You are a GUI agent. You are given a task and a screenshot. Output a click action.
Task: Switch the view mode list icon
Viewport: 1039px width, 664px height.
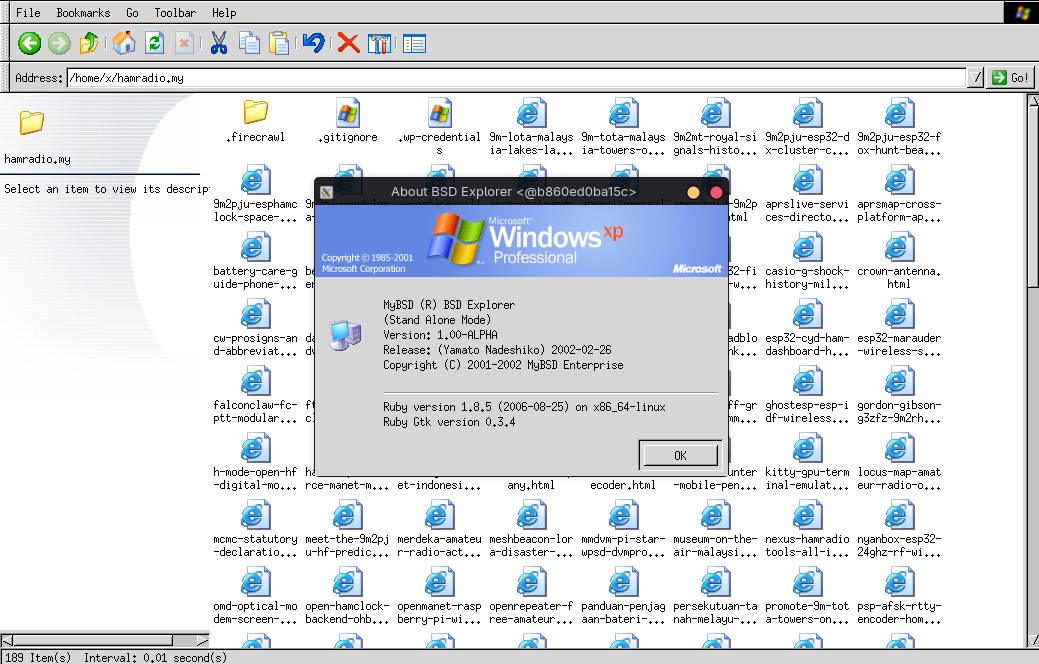(x=414, y=44)
